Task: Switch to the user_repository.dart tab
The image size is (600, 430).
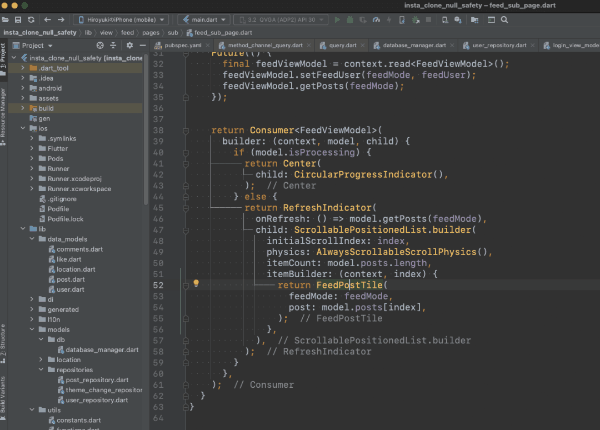Action: tap(499, 45)
